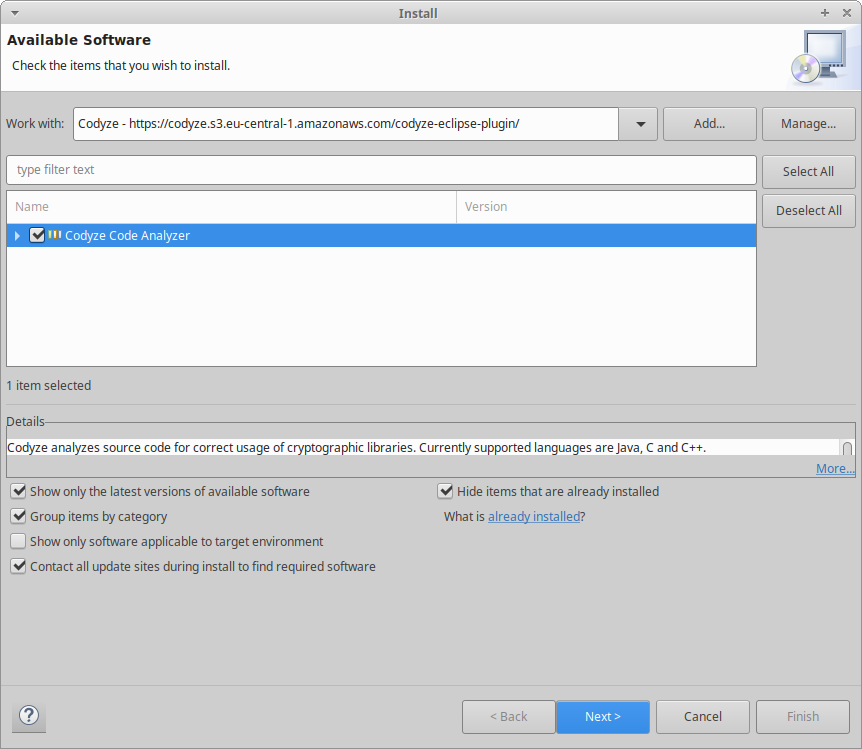Toggle Contact all update sites checkbox
The height and width of the screenshot is (749, 862).
(18, 566)
